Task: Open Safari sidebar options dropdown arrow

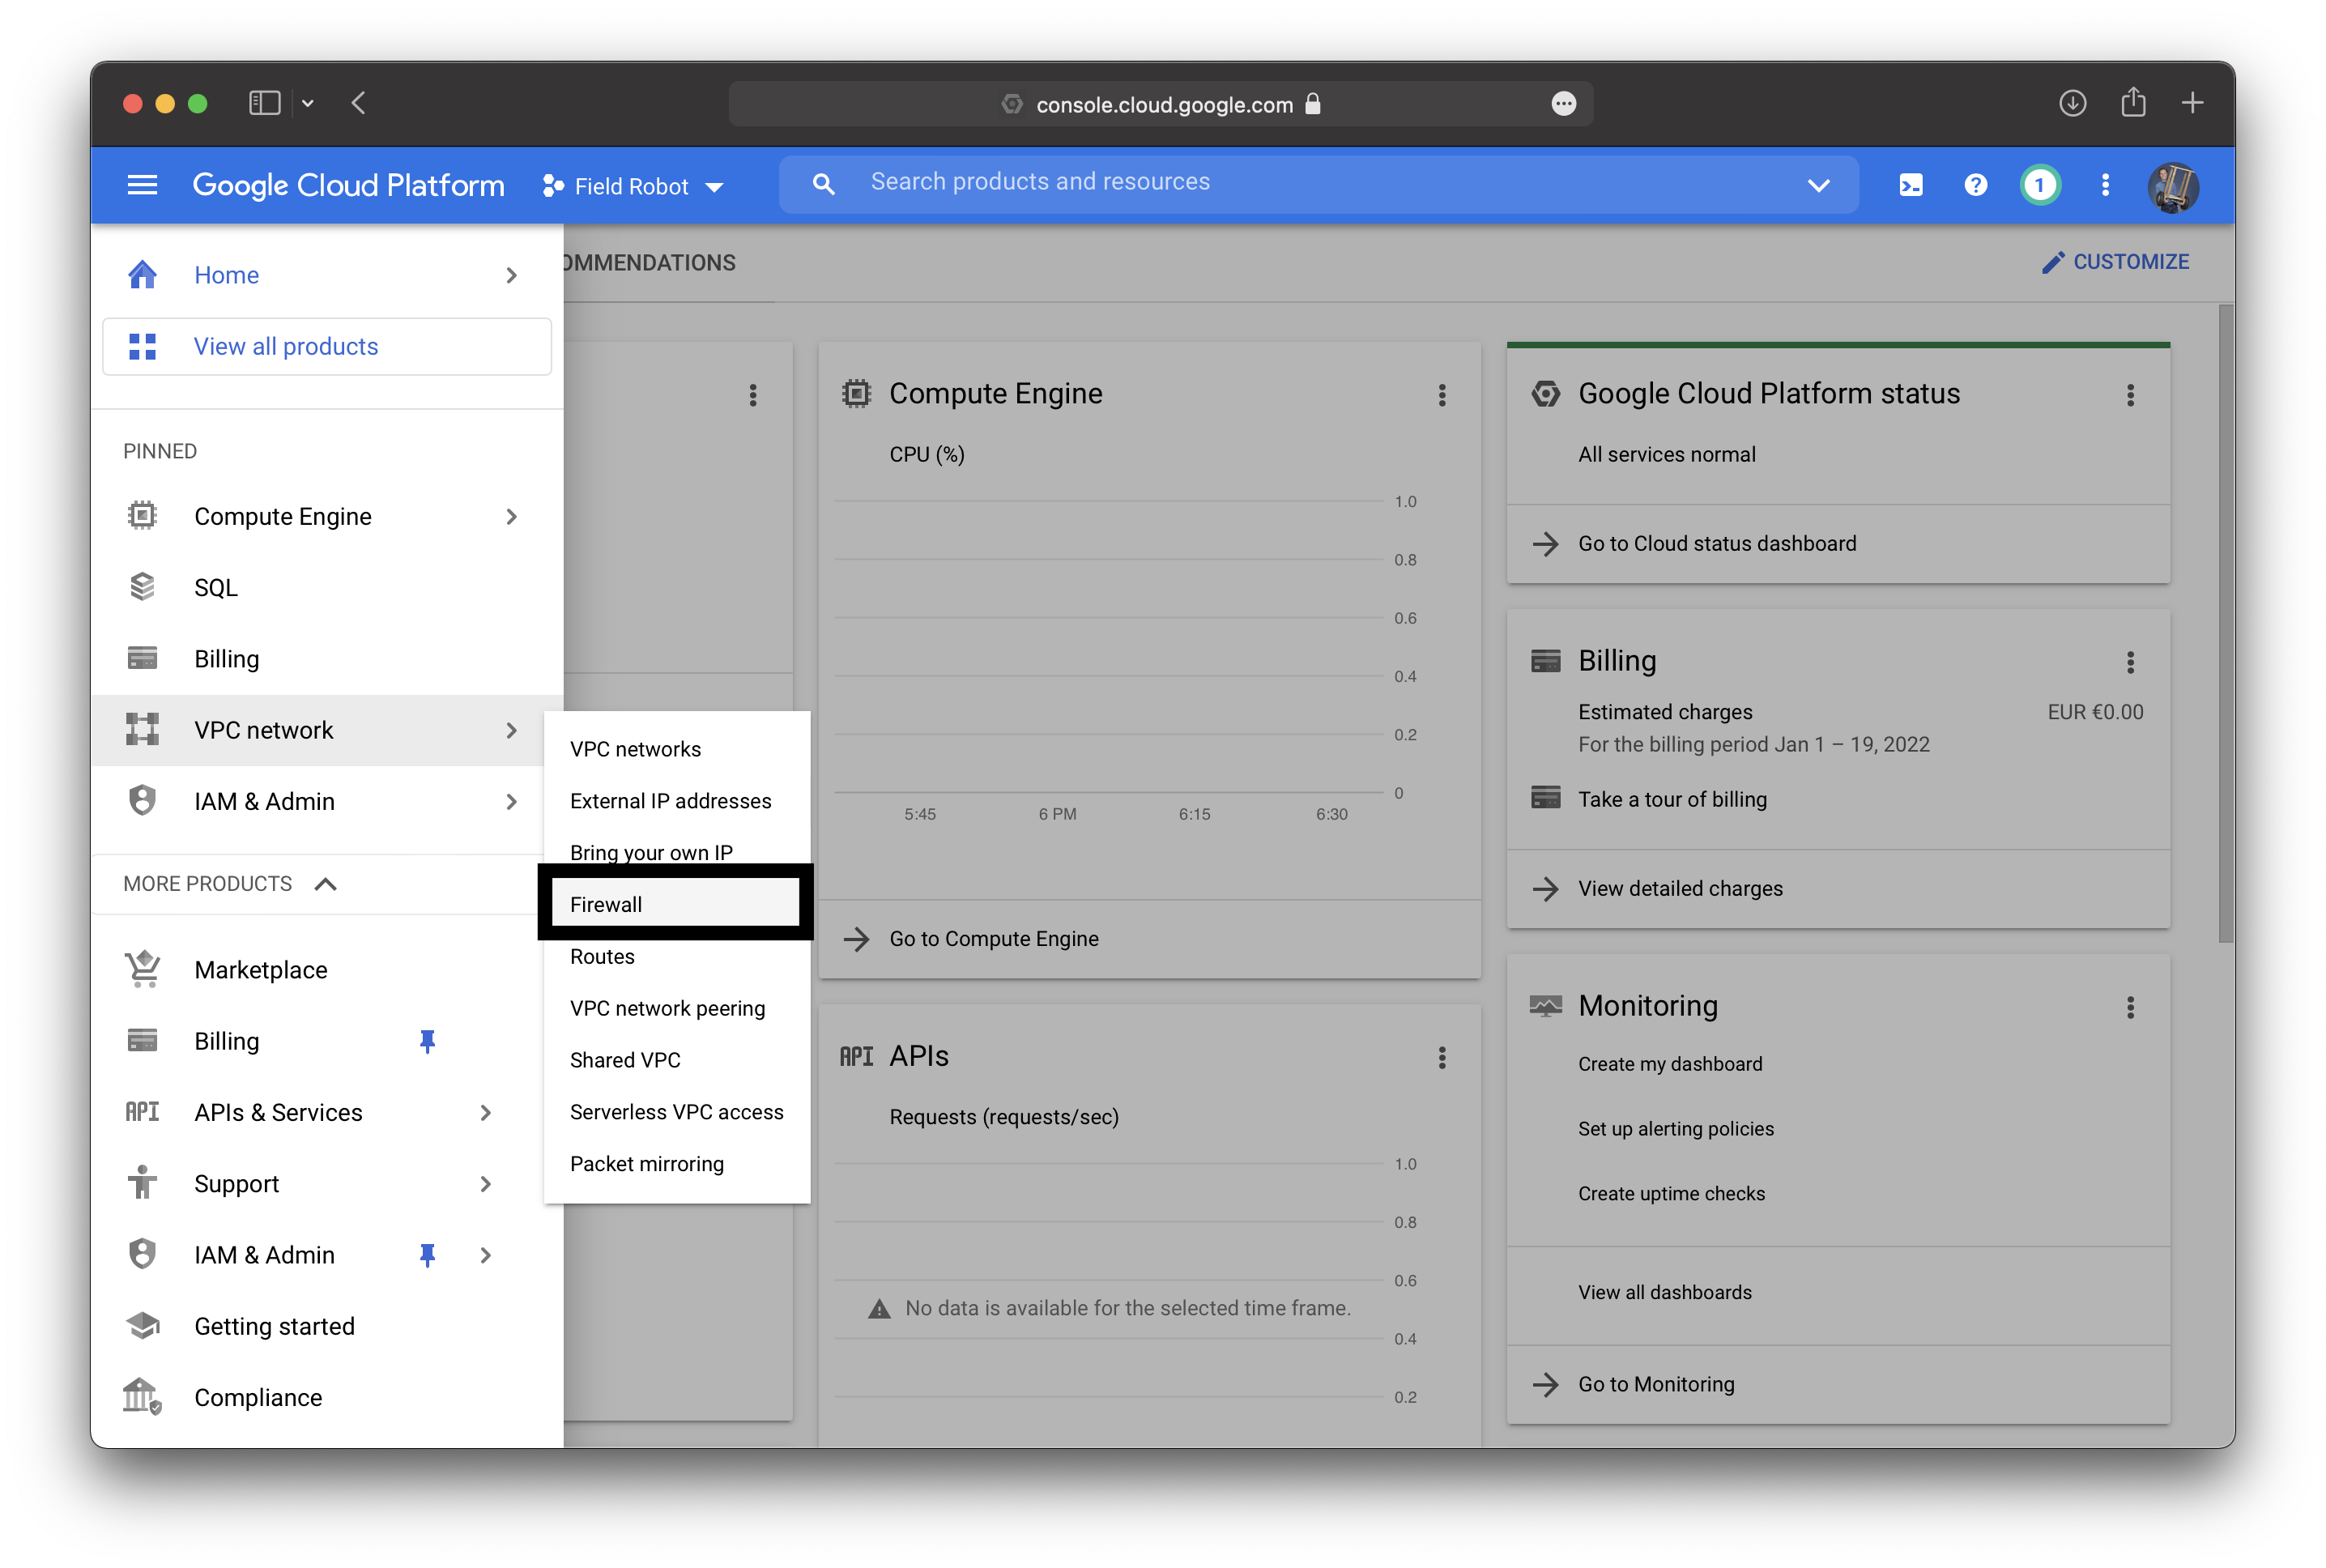Action: tap(308, 103)
